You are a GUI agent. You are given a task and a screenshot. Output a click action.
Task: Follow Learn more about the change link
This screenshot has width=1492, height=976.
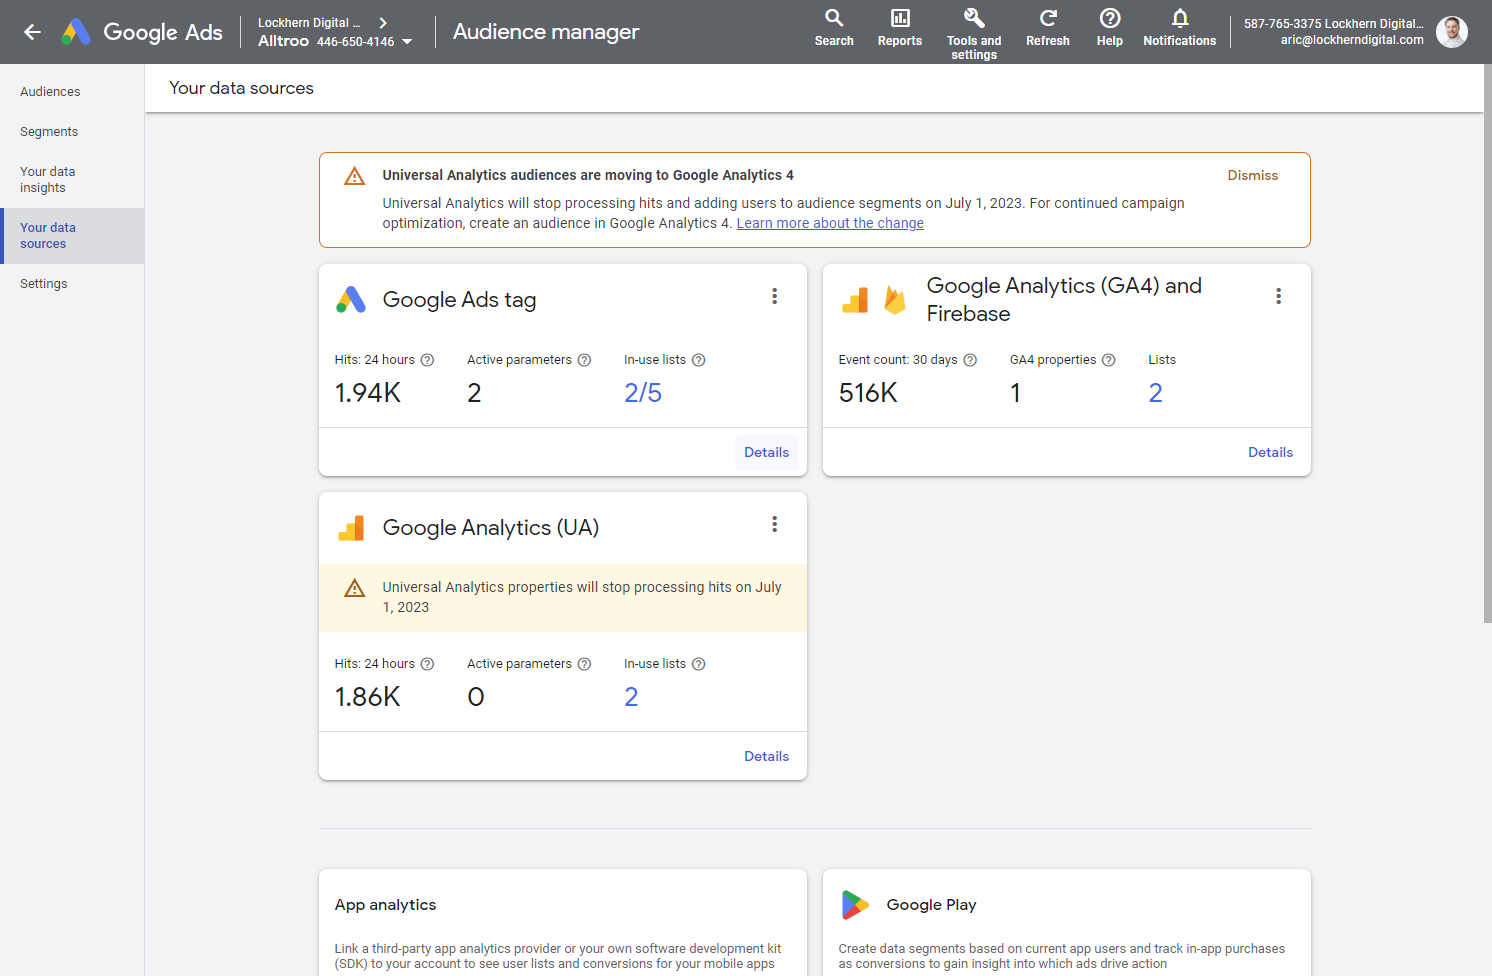pyautogui.click(x=830, y=223)
